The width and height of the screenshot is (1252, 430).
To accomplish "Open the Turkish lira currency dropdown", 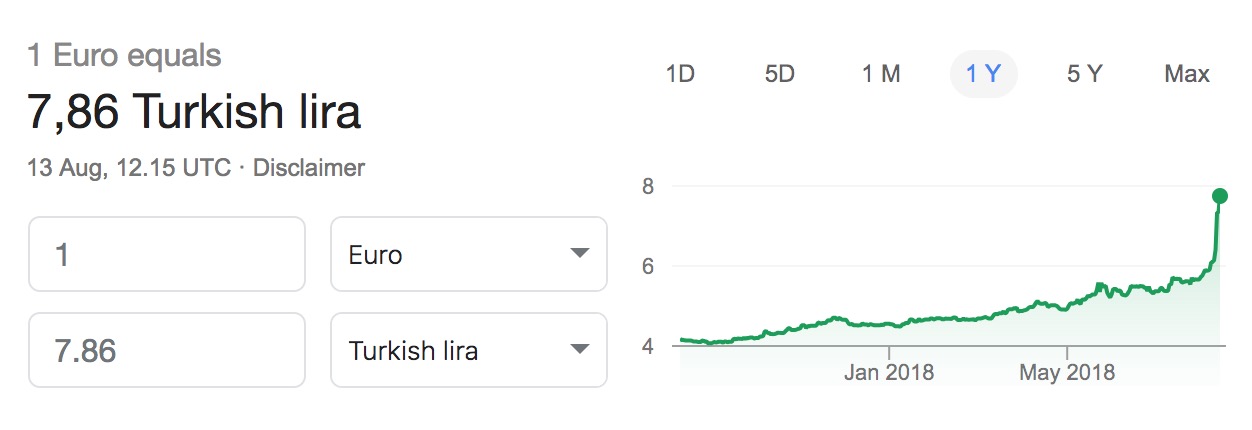I will (468, 350).
